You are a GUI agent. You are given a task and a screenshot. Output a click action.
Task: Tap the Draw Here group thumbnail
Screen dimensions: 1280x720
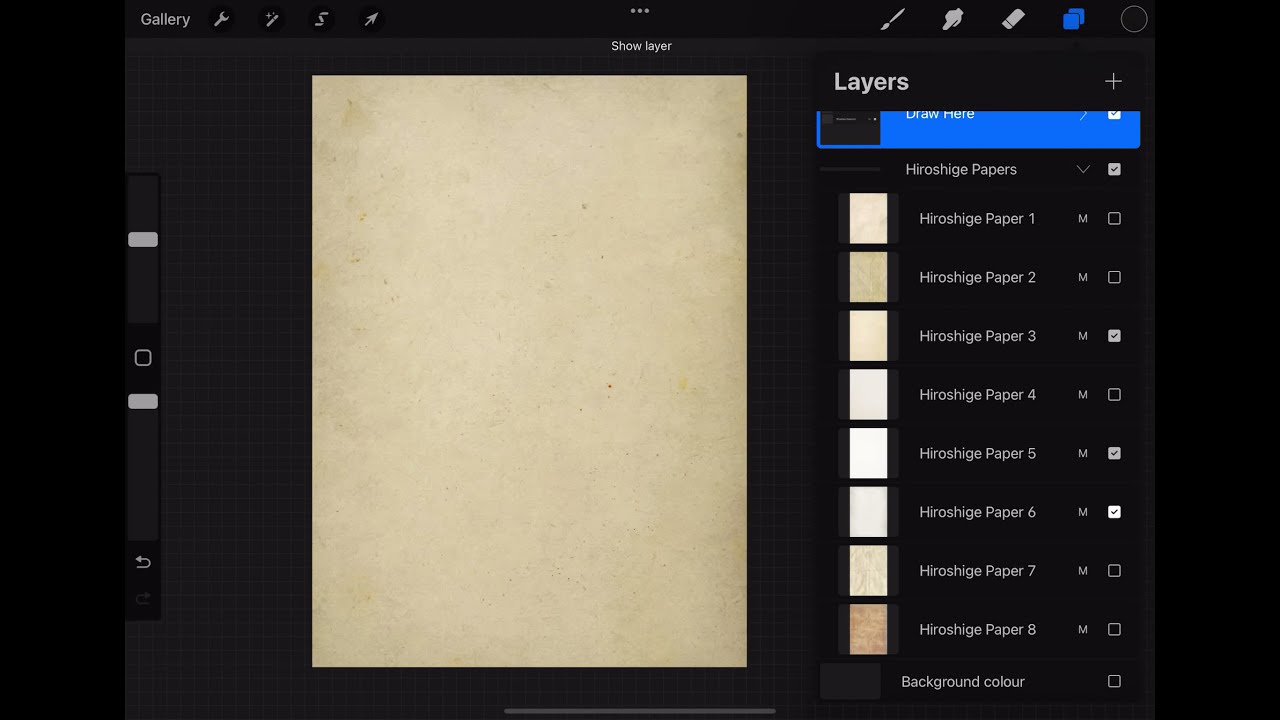(x=850, y=127)
